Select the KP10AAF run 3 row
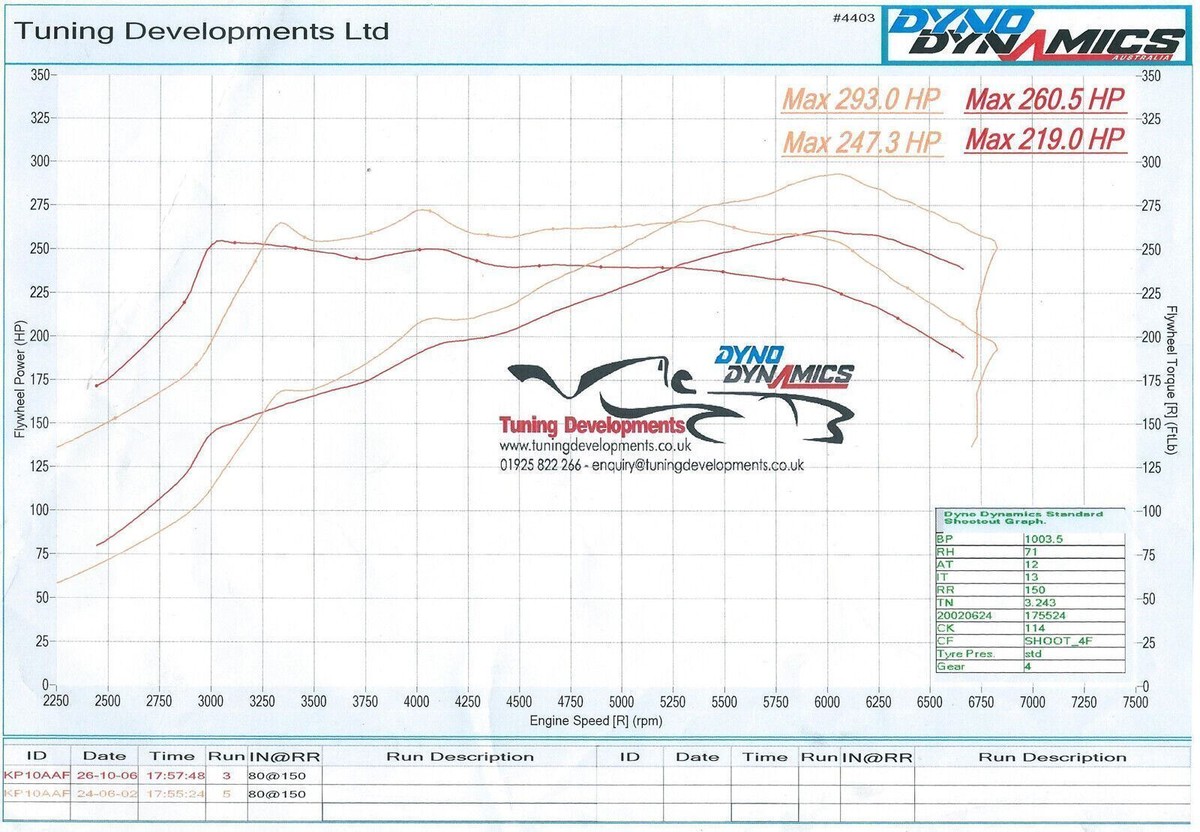Viewport: 1200px width, 832px height. pos(300,775)
